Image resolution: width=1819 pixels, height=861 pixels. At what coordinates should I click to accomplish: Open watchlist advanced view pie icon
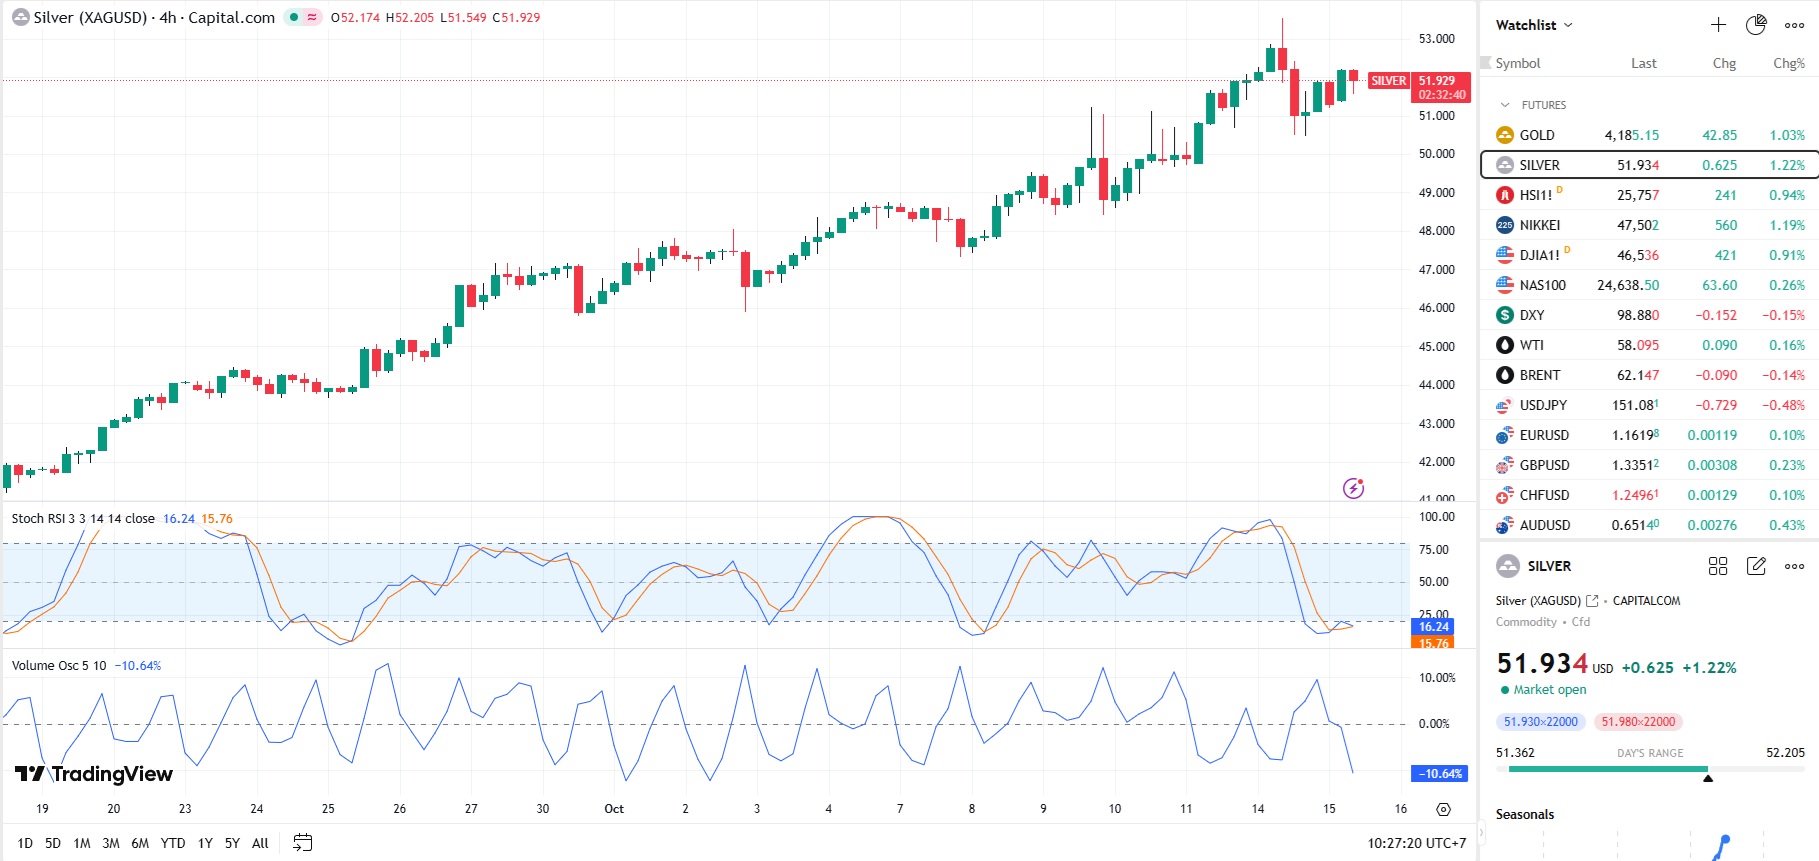tap(1756, 25)
